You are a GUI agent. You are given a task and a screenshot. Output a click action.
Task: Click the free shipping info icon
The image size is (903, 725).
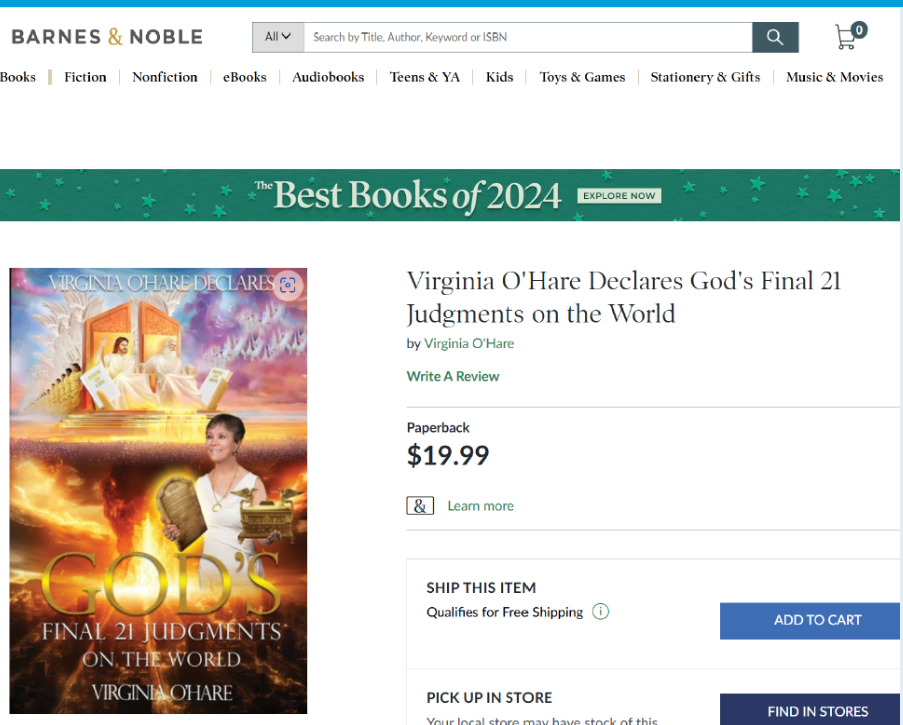pyautogui.click(x=600, y=612)
